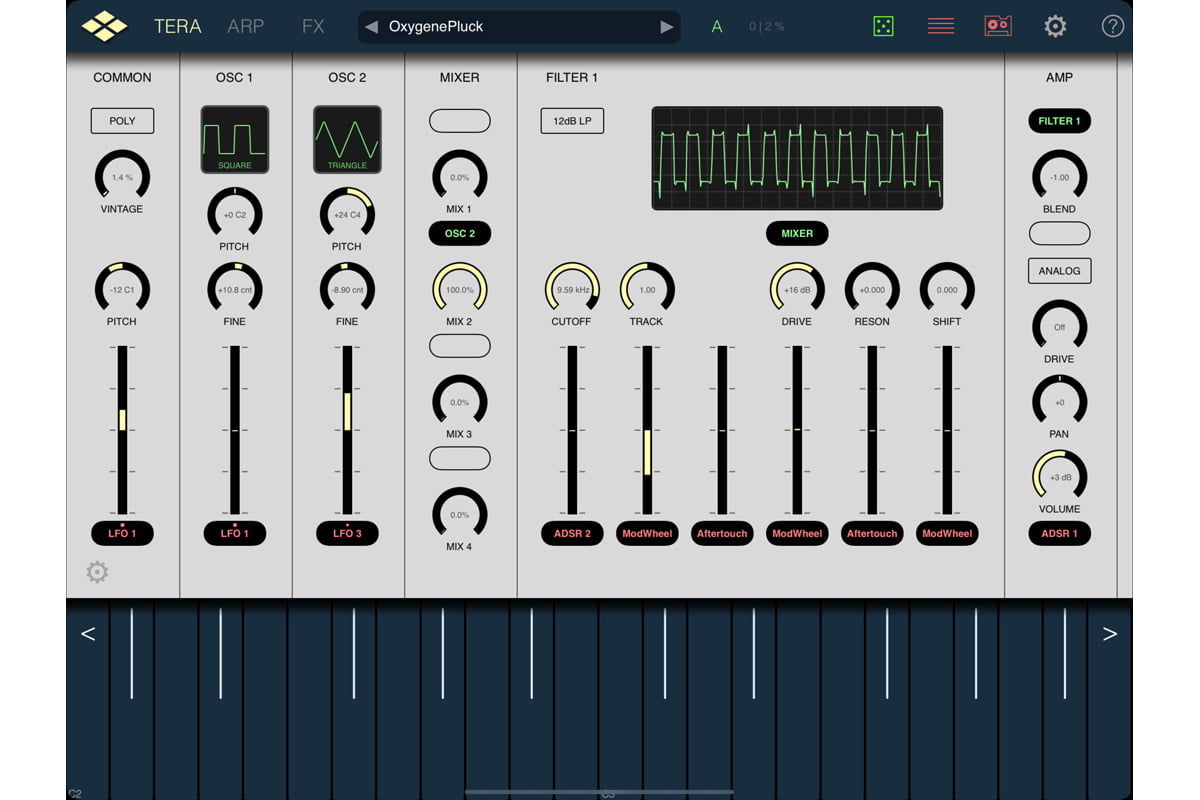Toggle the A slot indicator
This screenshot has height=800, width=1200.
click(717, 27)
